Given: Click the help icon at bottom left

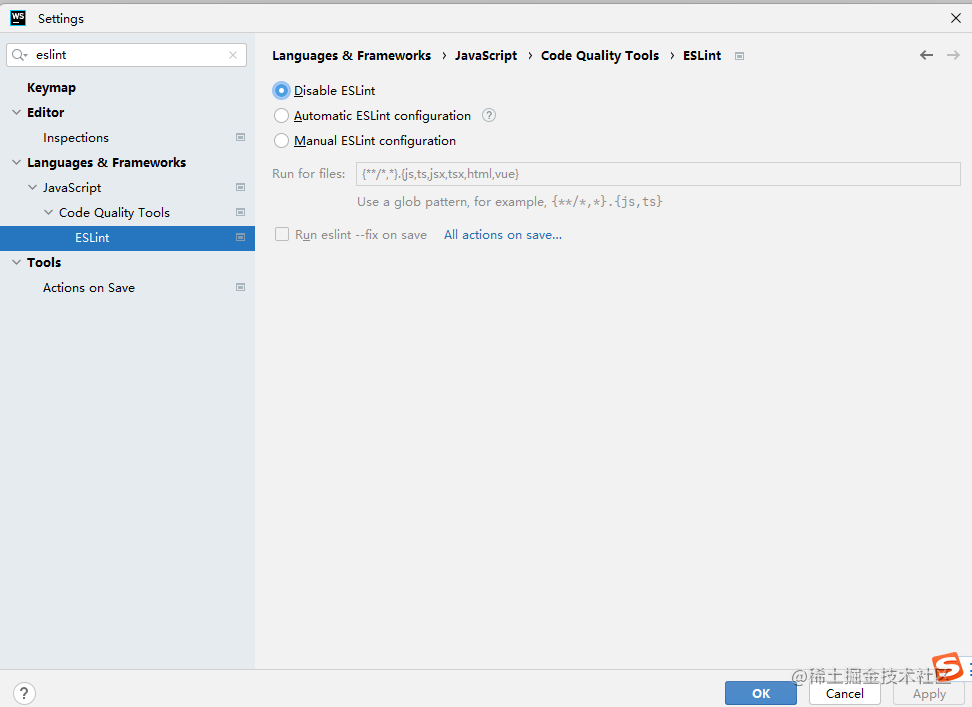Looking at the screenshot, I should pos(23,692).
